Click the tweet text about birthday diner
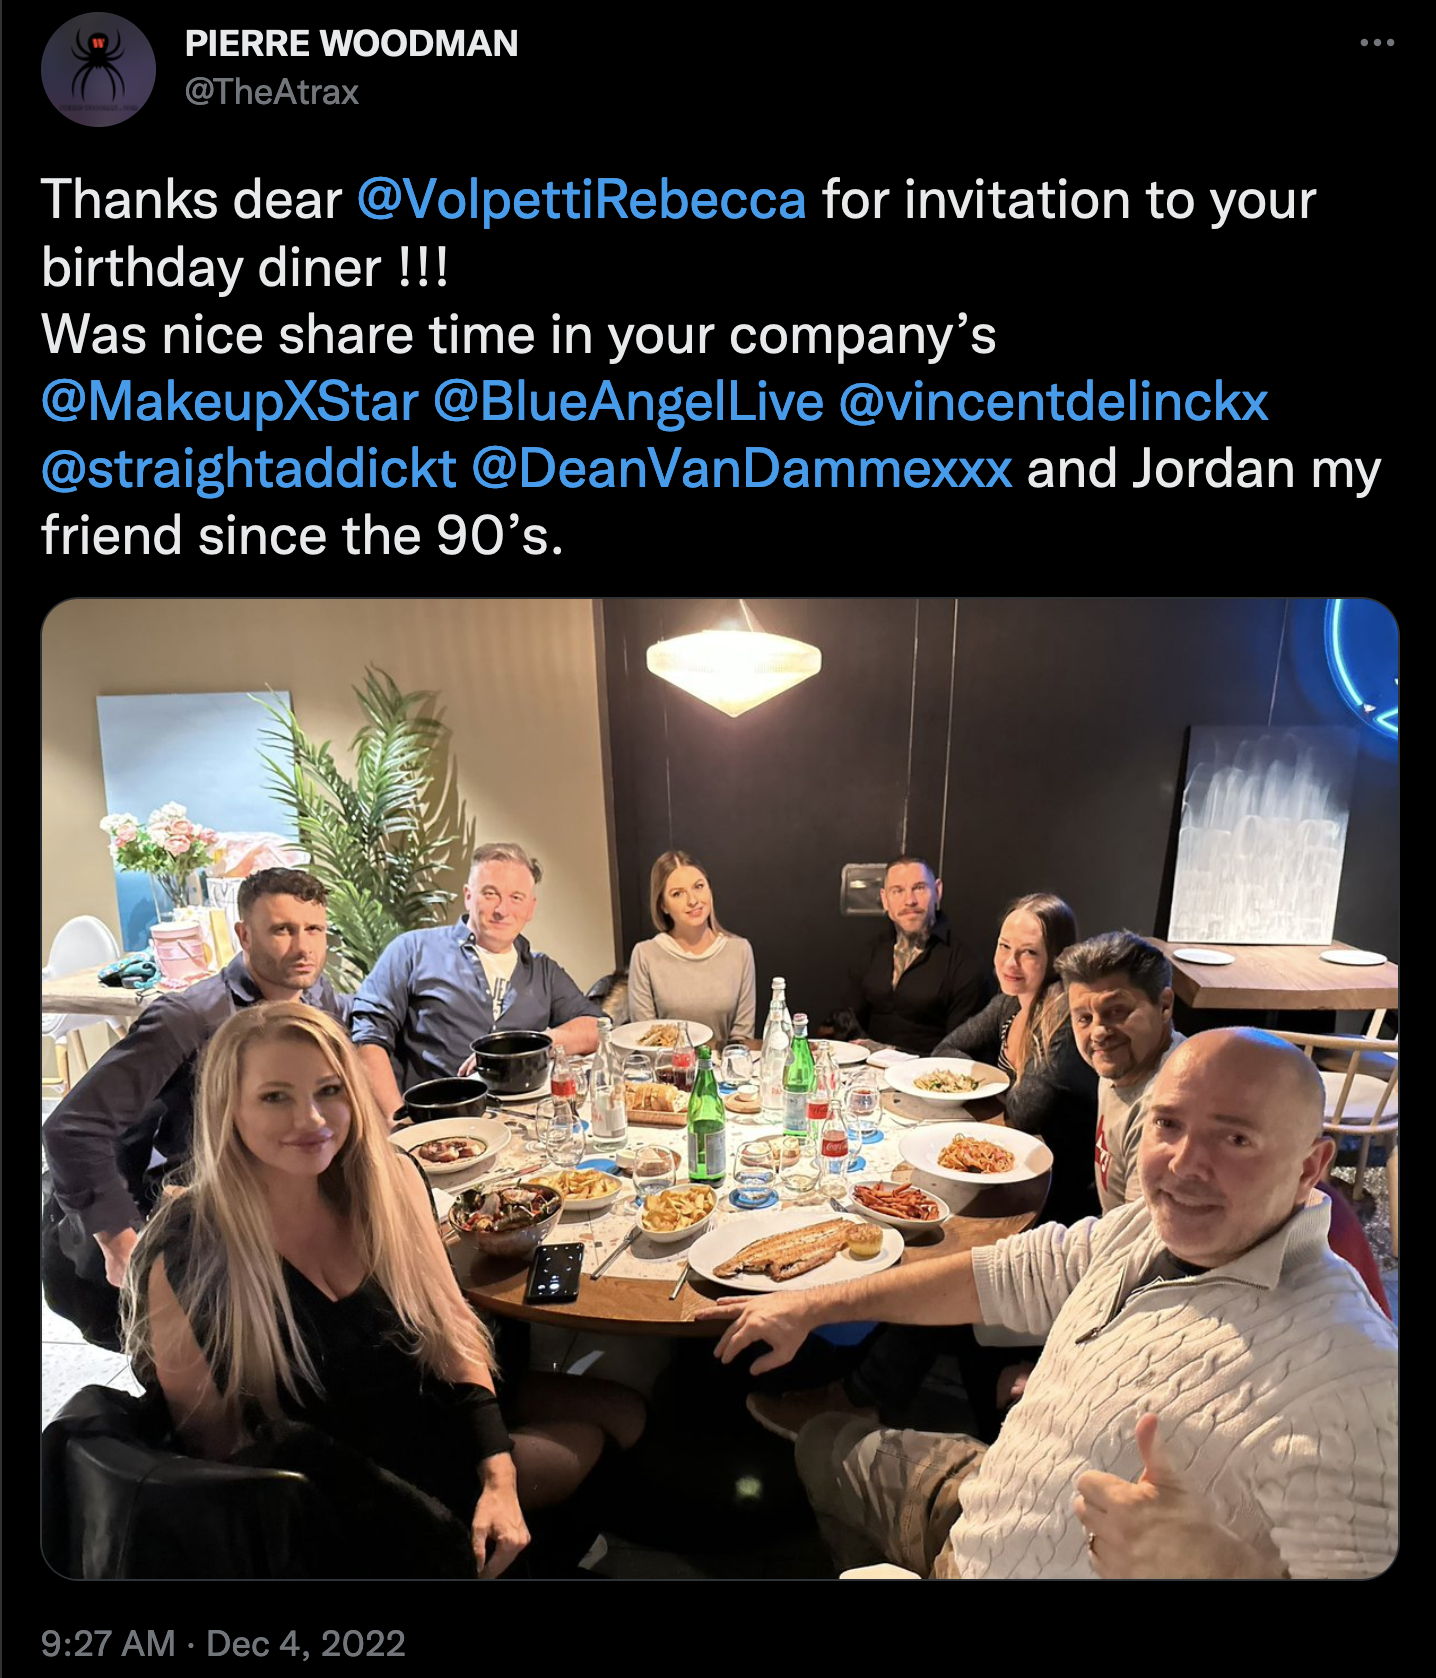The image size is (1436, 1678). click(710, 367)
